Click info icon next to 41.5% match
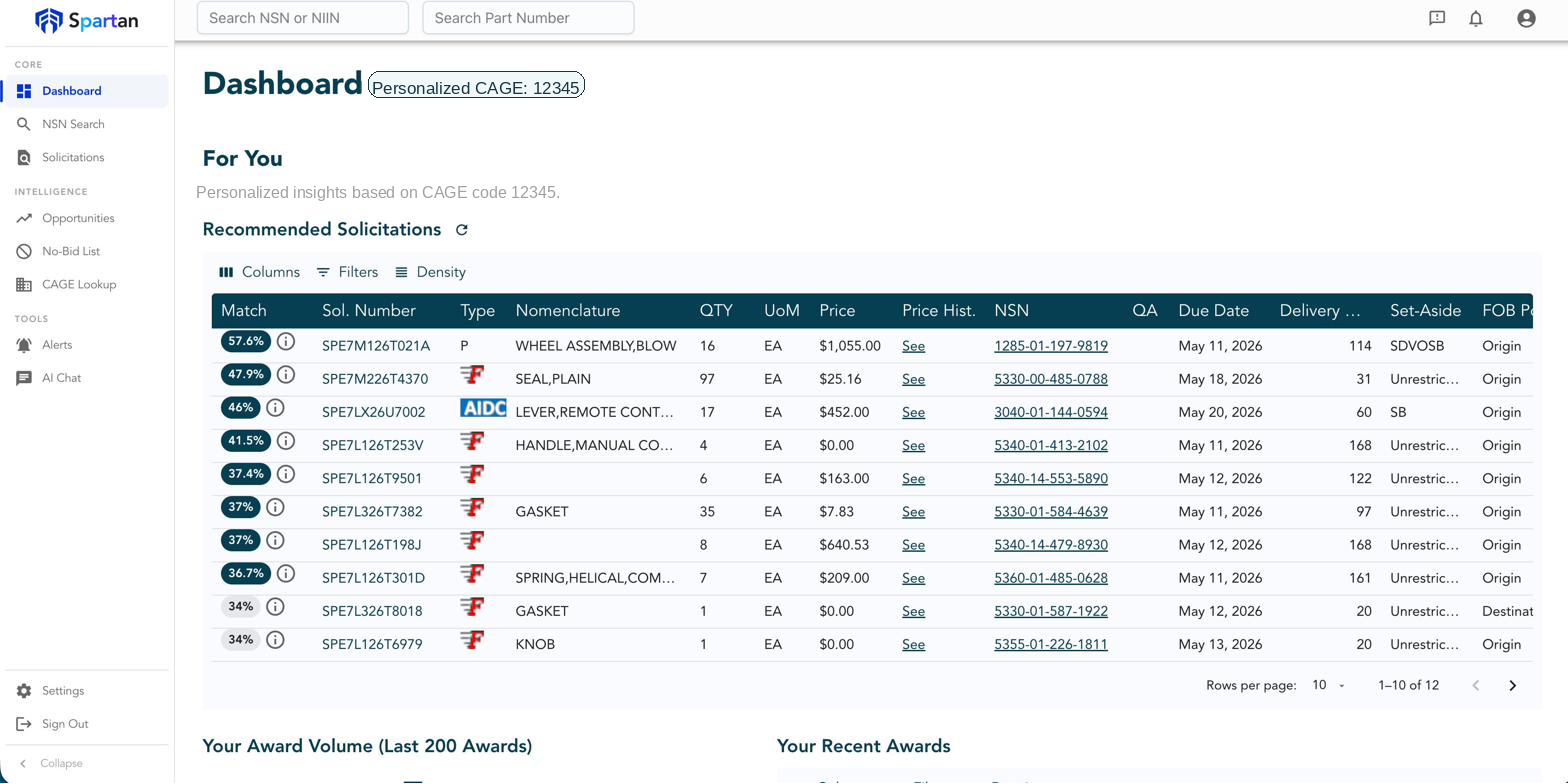This screenshot has width=1568, height=784. pyautogui.click(x=286, y=441)
